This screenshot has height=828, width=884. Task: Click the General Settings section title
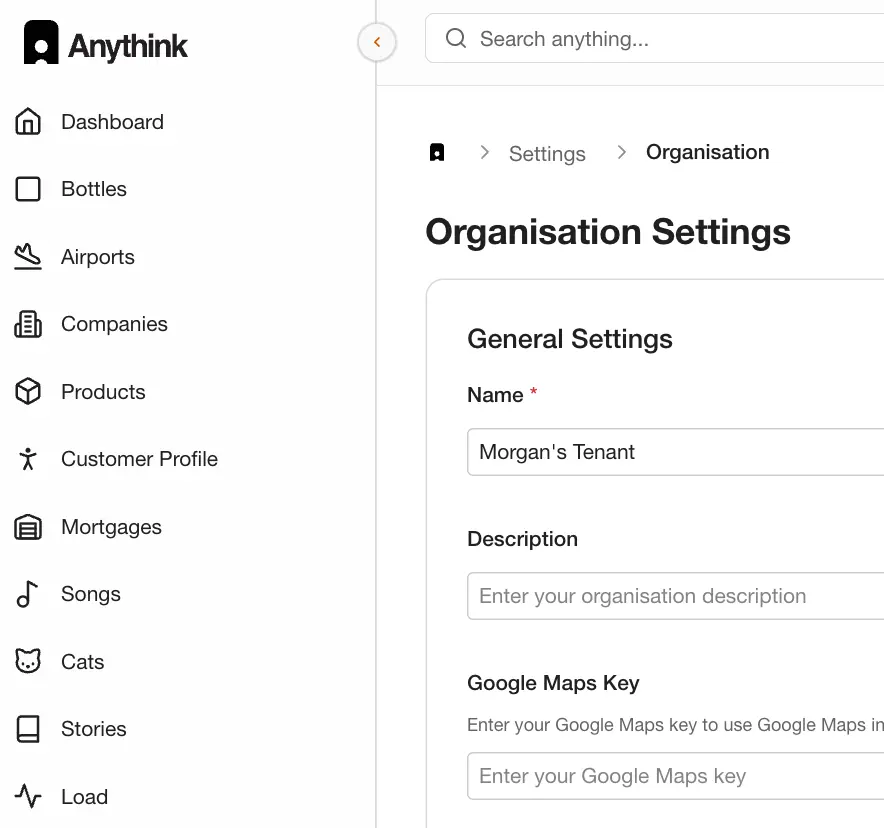tap(570, 339)
